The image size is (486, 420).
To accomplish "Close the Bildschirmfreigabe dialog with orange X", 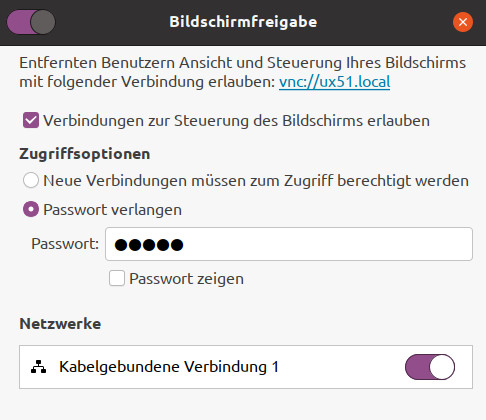I will [x=463, y=22].
